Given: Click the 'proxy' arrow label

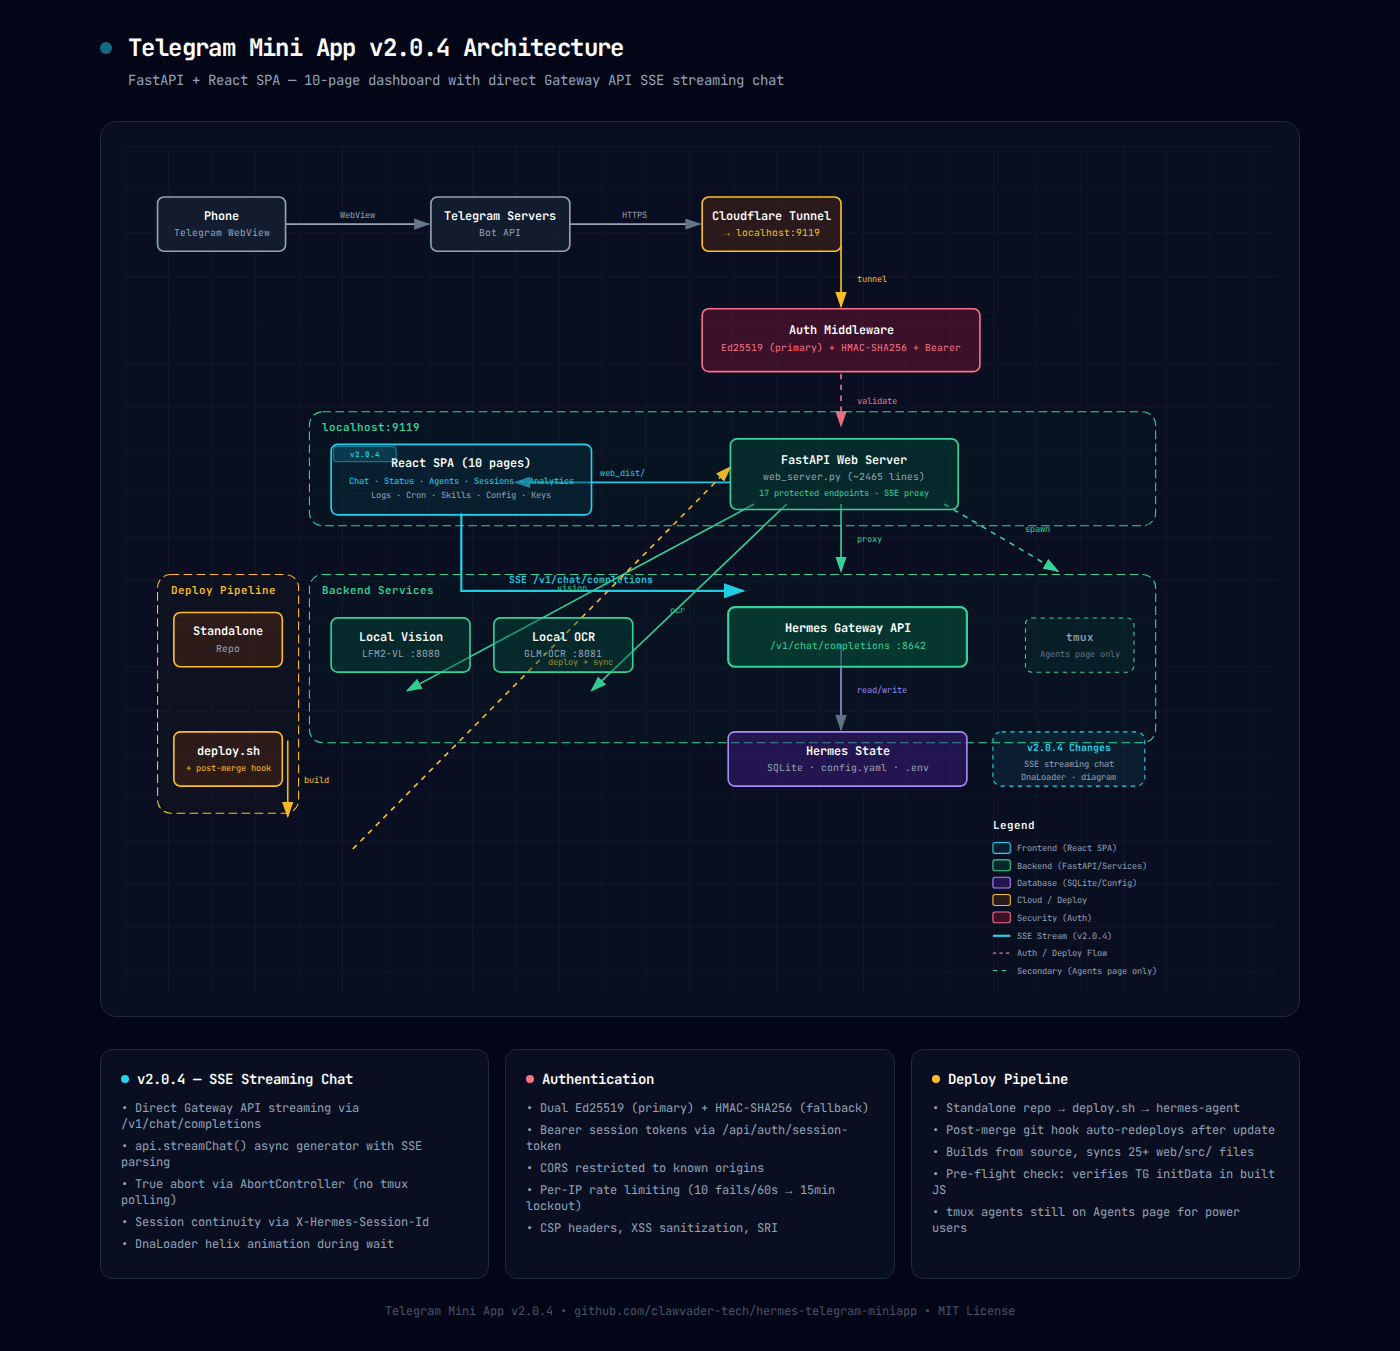Looking at the screenshot, I should pyautogui.click(x=869, y=539).
